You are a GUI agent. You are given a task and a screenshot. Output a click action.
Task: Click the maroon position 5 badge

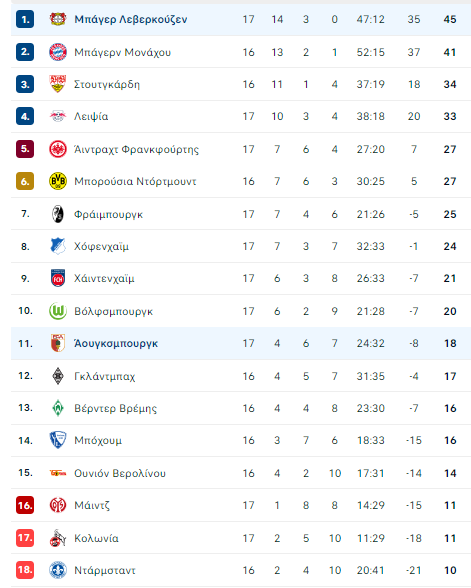coord(25,149)
